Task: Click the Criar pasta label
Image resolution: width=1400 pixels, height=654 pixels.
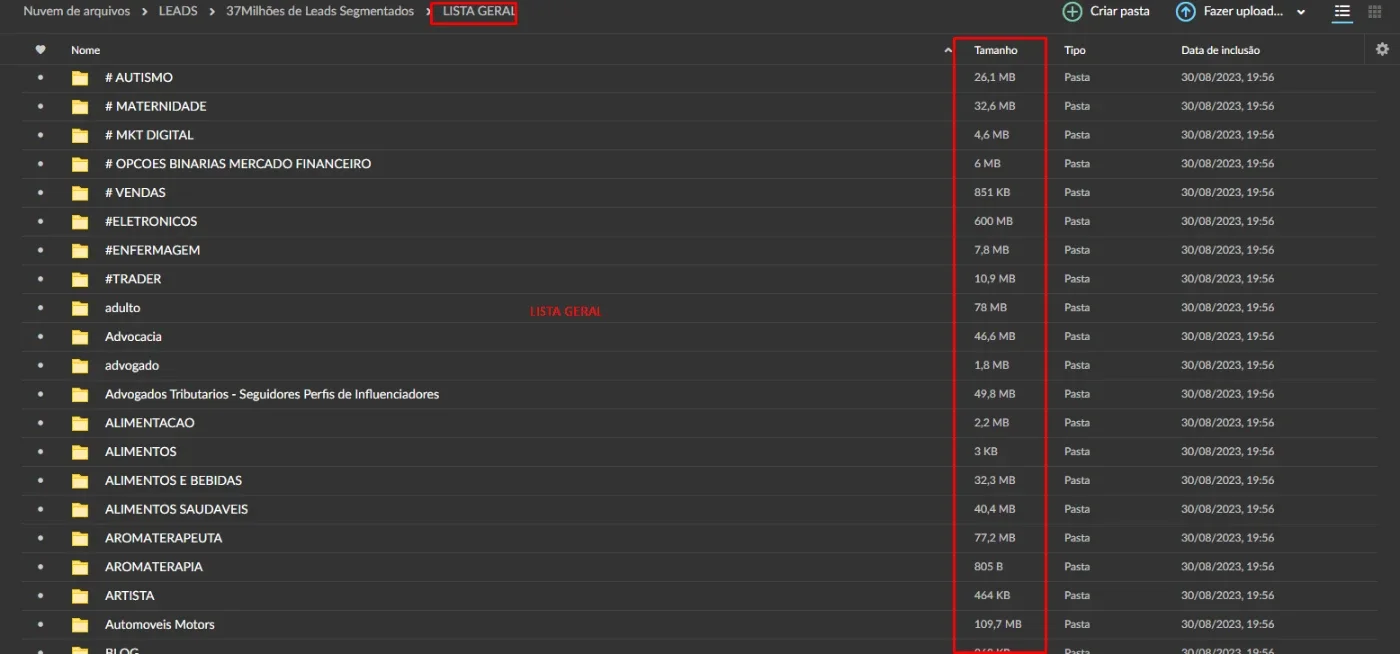Action: tap(1120, 11)
